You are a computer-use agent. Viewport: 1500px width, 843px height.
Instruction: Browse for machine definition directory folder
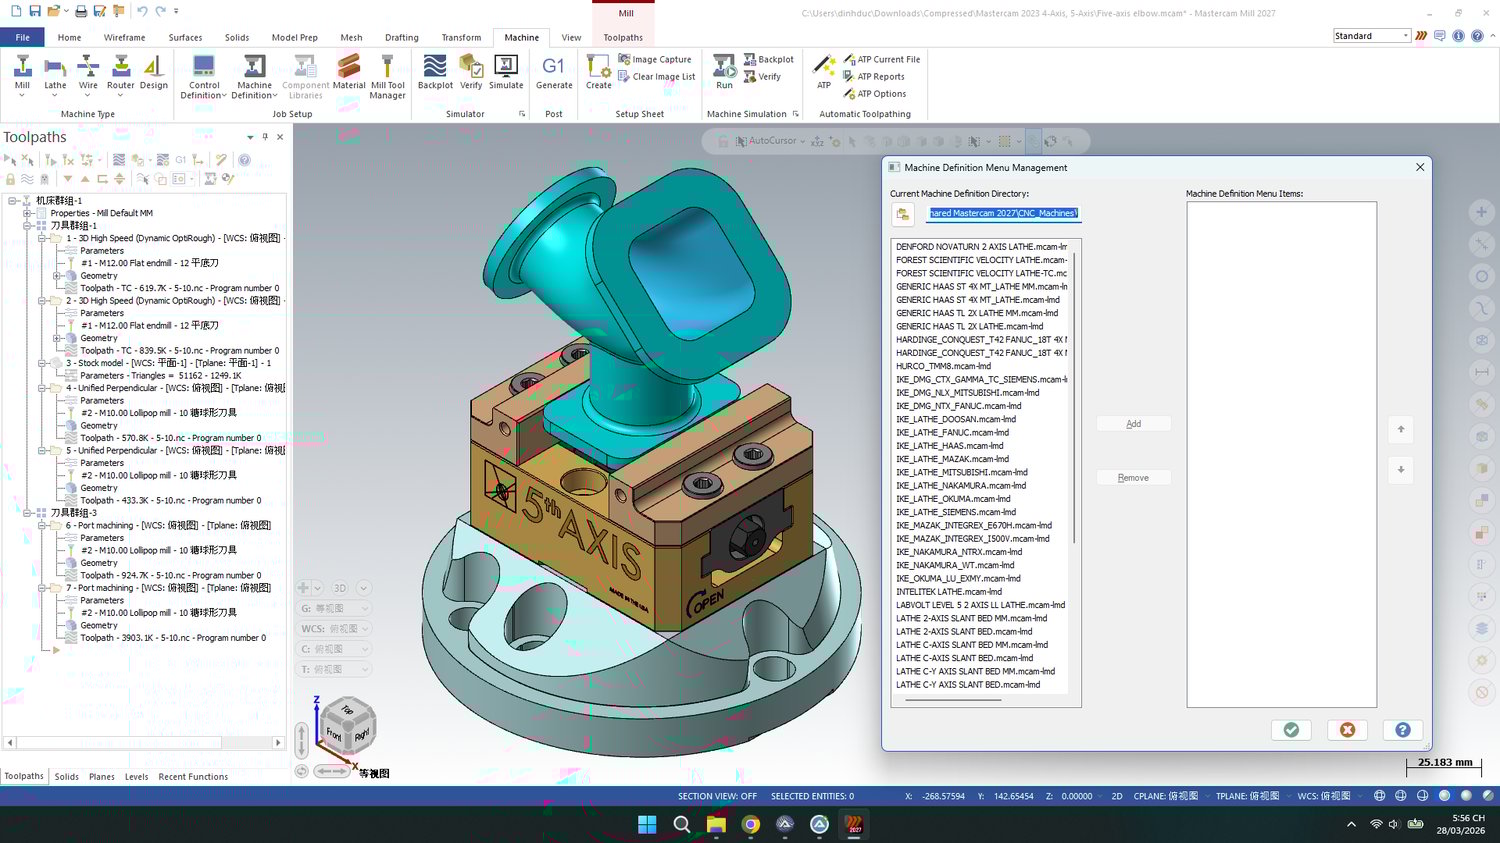(x=903, y=214)
